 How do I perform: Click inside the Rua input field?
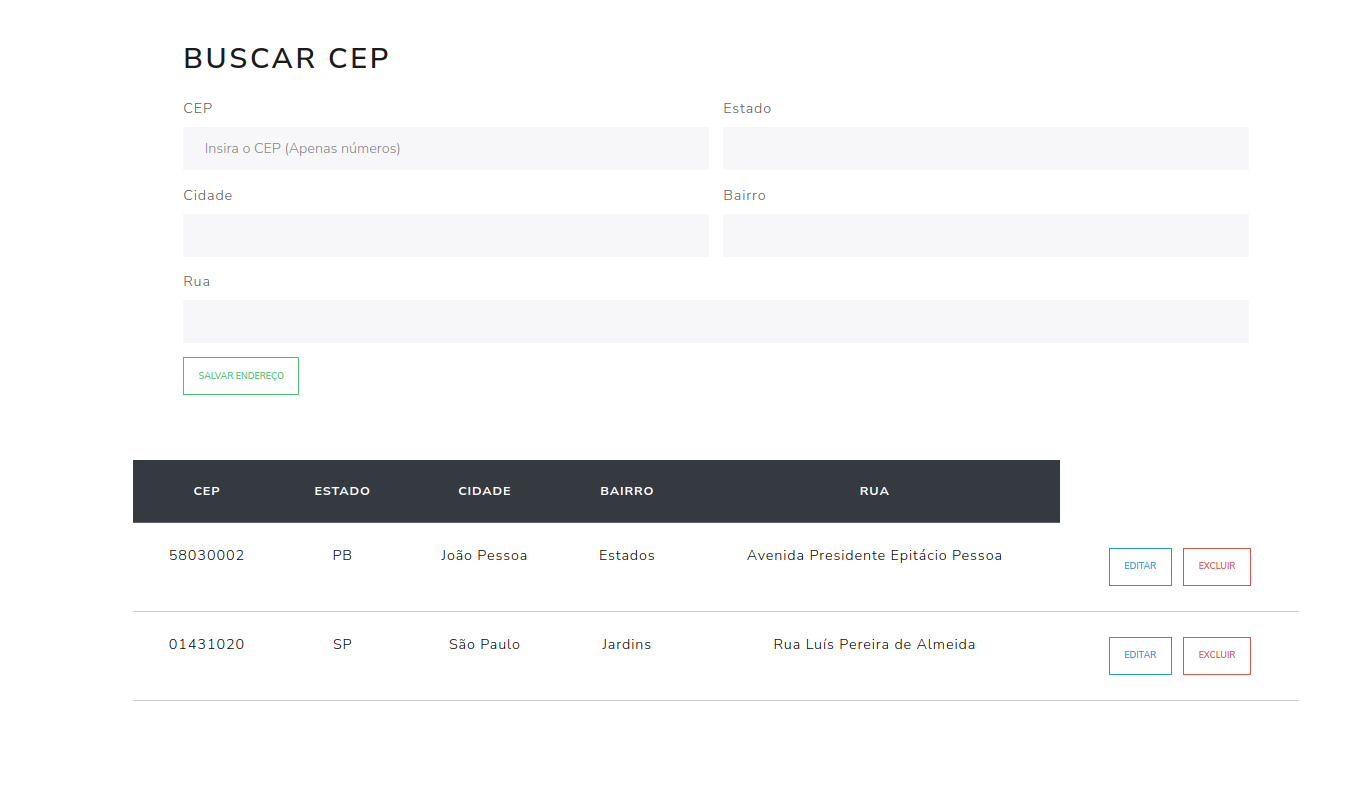(715, 321)
